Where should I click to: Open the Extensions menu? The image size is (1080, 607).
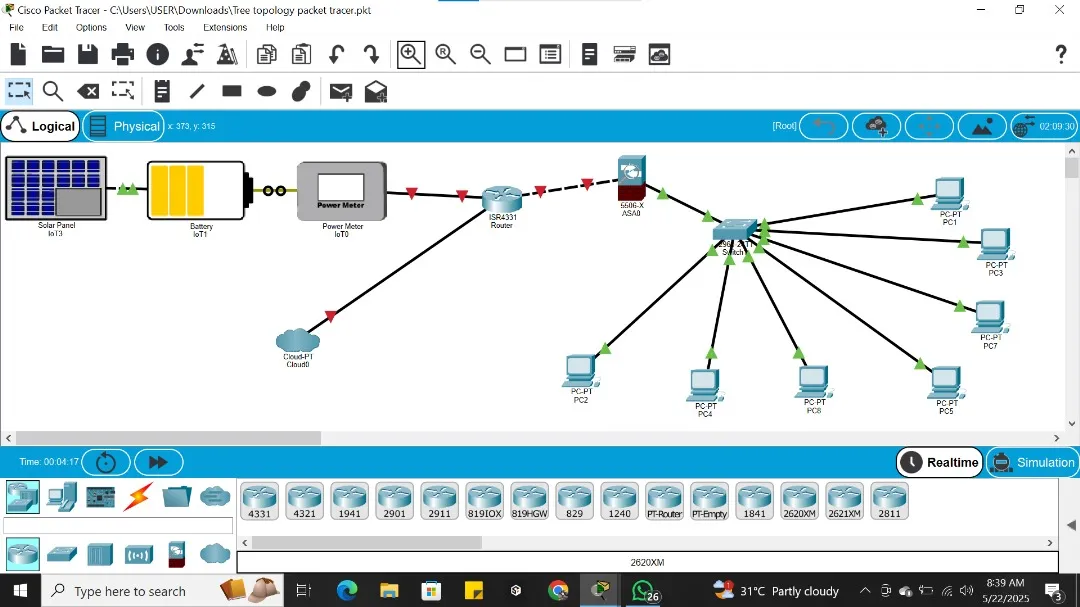point(225,28)
